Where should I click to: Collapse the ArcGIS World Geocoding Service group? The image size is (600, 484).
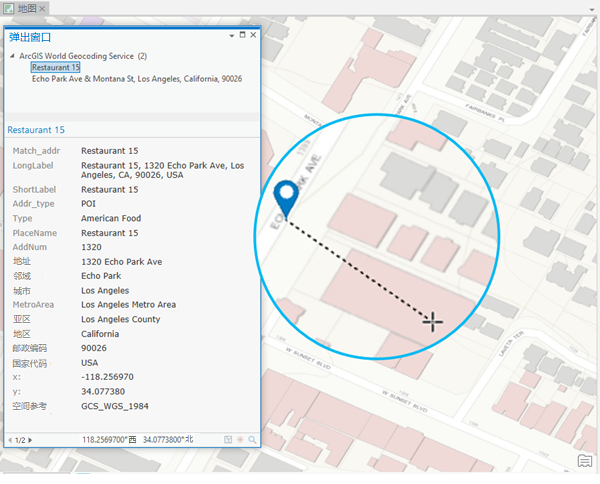12,56
